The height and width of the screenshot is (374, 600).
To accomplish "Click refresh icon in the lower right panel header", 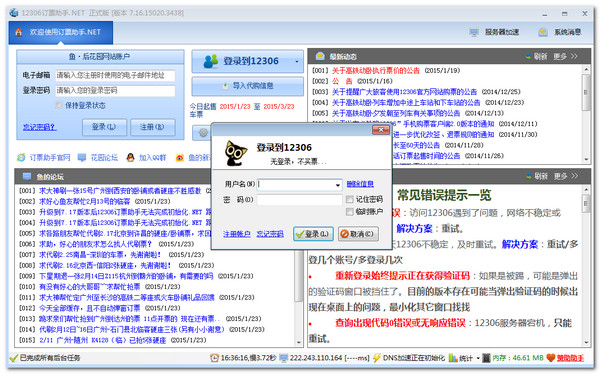I will (528, 176).
